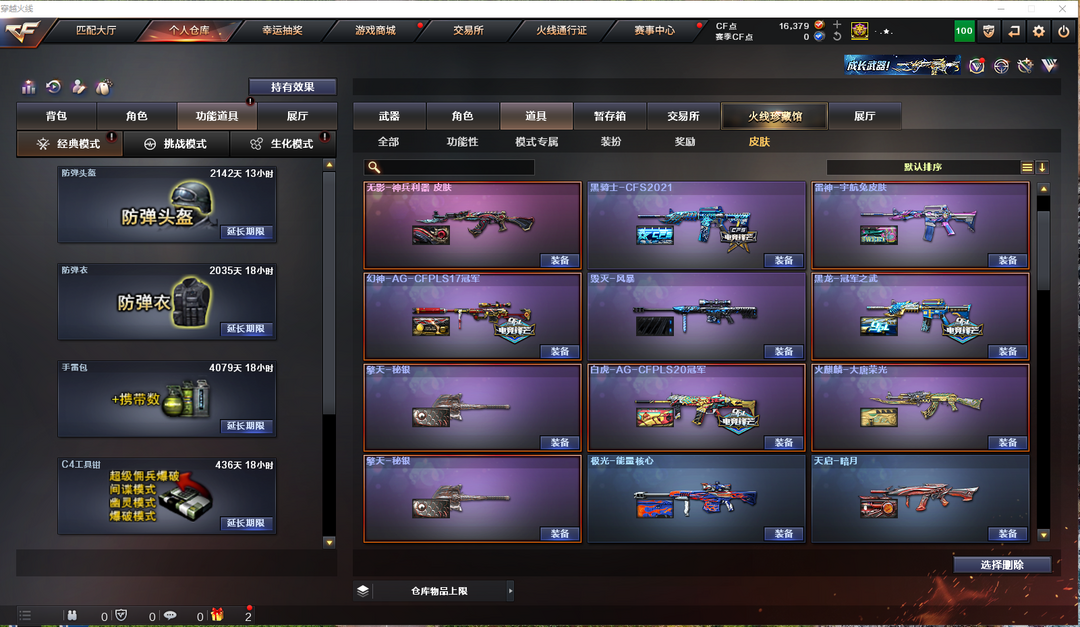Equip the 黑骑士-CFS2021 skin
Image resolution: width=1080 pixels, height=627 pixels.
pyautogui.click(x=784, y=260)
